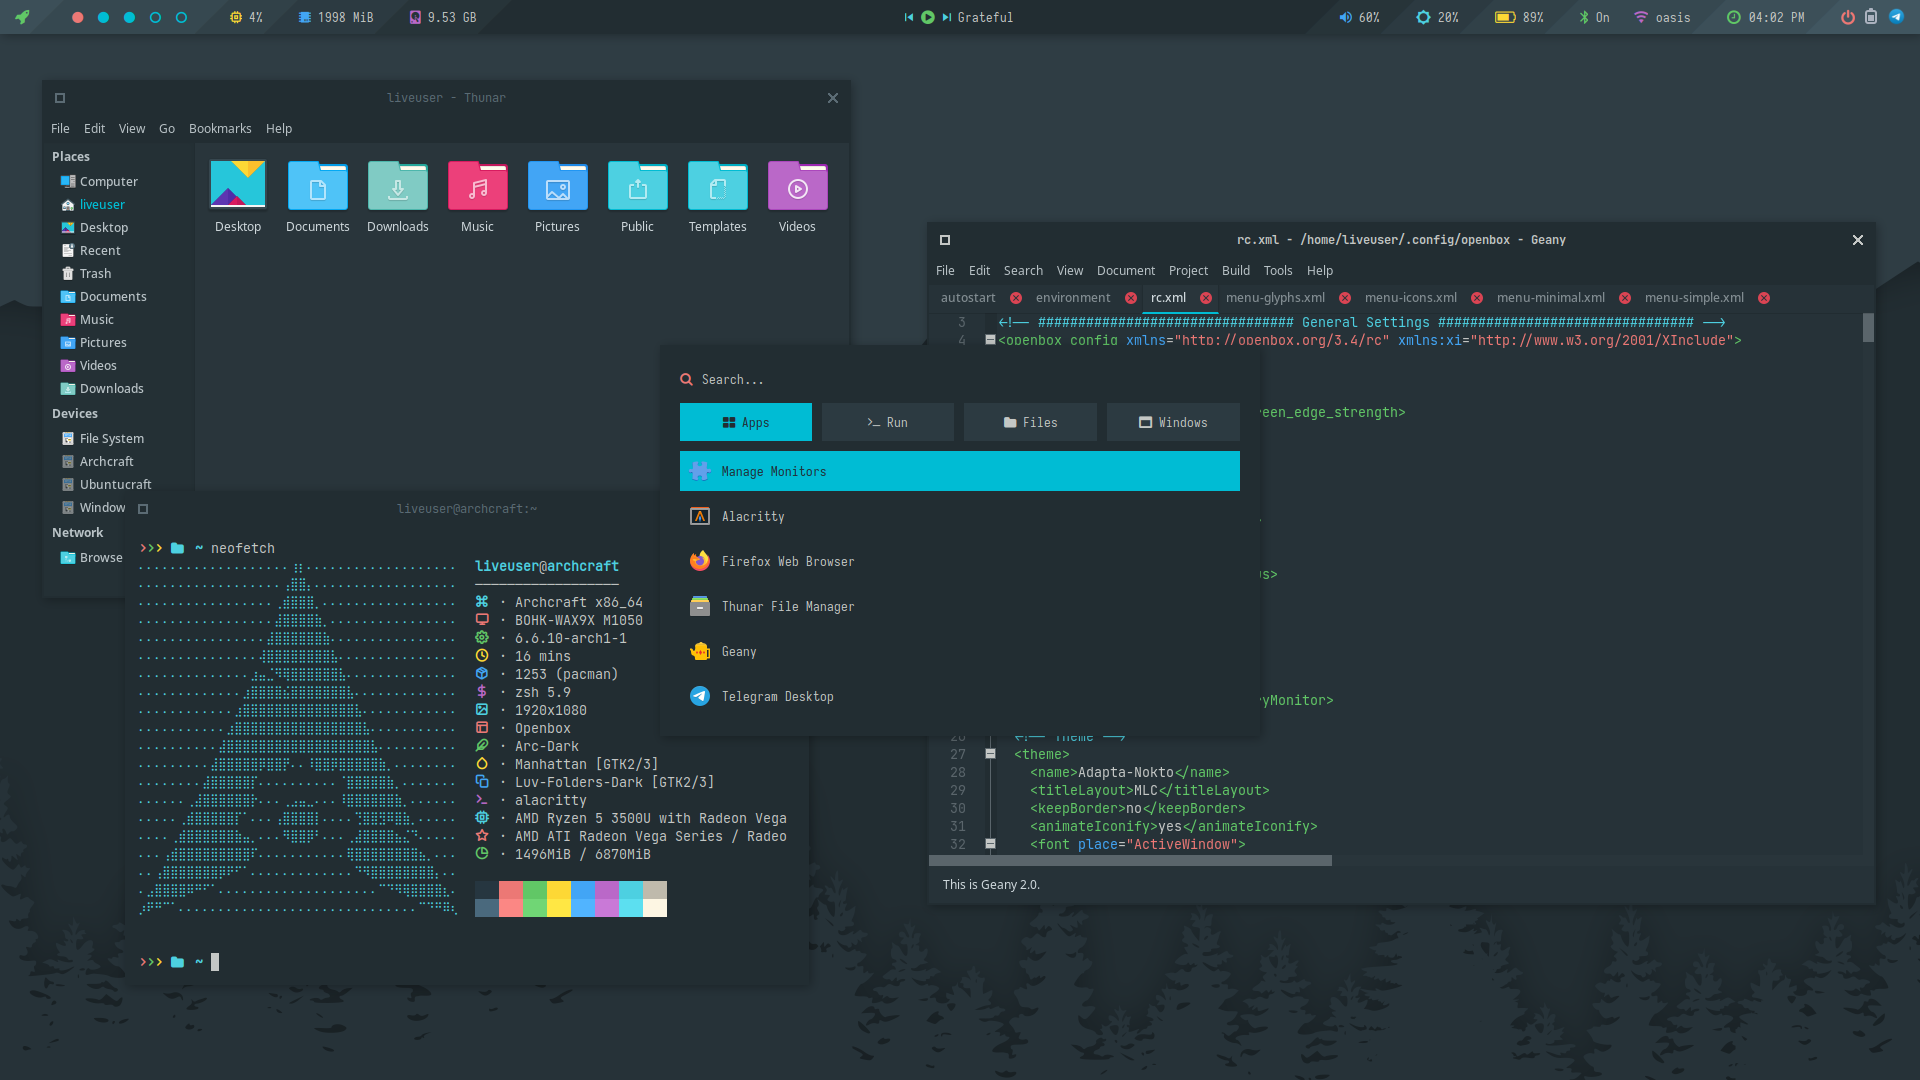Open the Videos folder icon
1920x1080 pixels.
(x=797, y=187)
